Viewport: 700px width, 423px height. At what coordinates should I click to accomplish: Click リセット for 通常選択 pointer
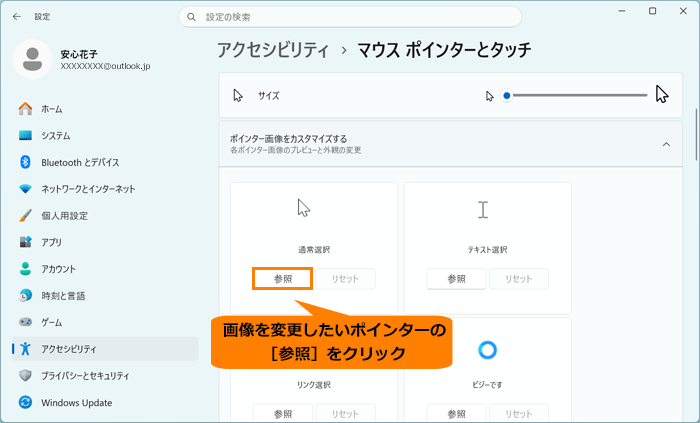pos(345,279)
